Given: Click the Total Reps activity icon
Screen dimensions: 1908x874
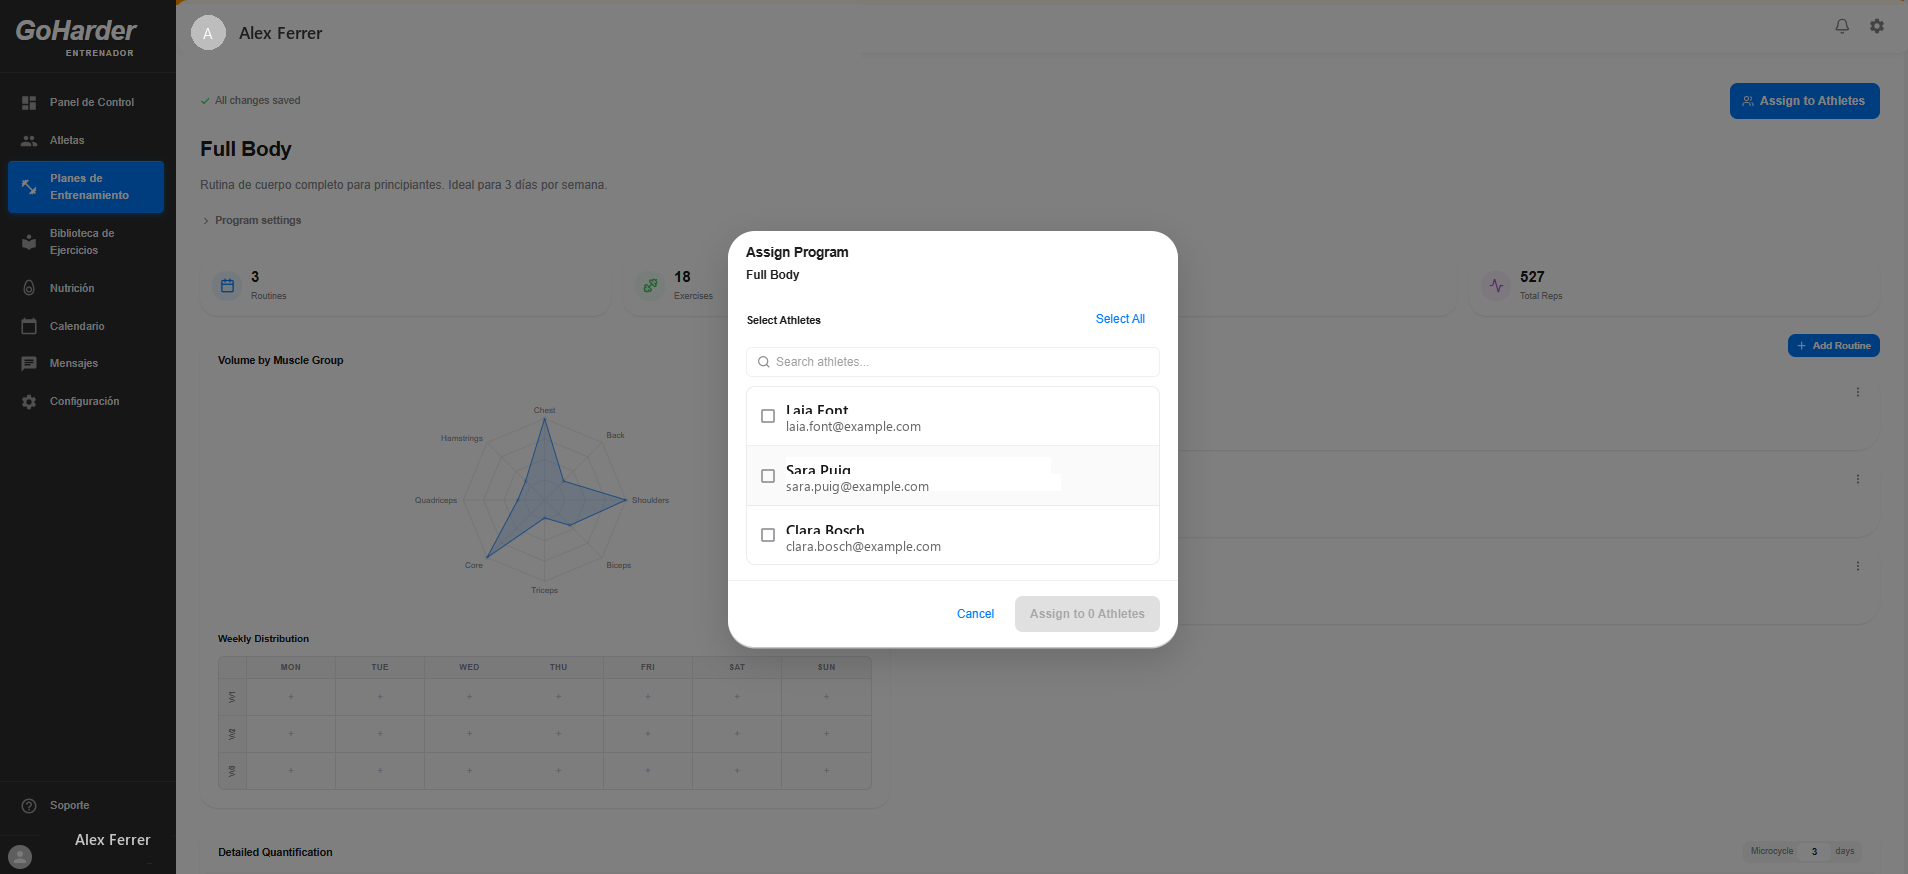Looking at the screenshot, I should tap(1496, 286).
